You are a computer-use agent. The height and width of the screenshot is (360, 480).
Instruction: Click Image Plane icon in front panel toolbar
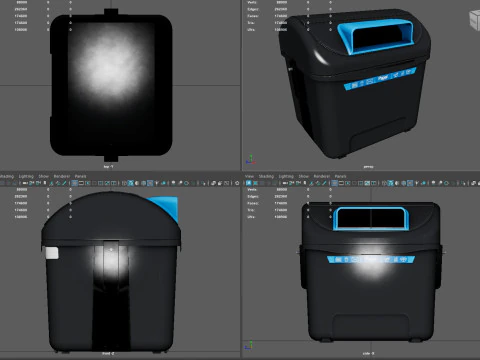pyautogui.click(x=51, y=183)
